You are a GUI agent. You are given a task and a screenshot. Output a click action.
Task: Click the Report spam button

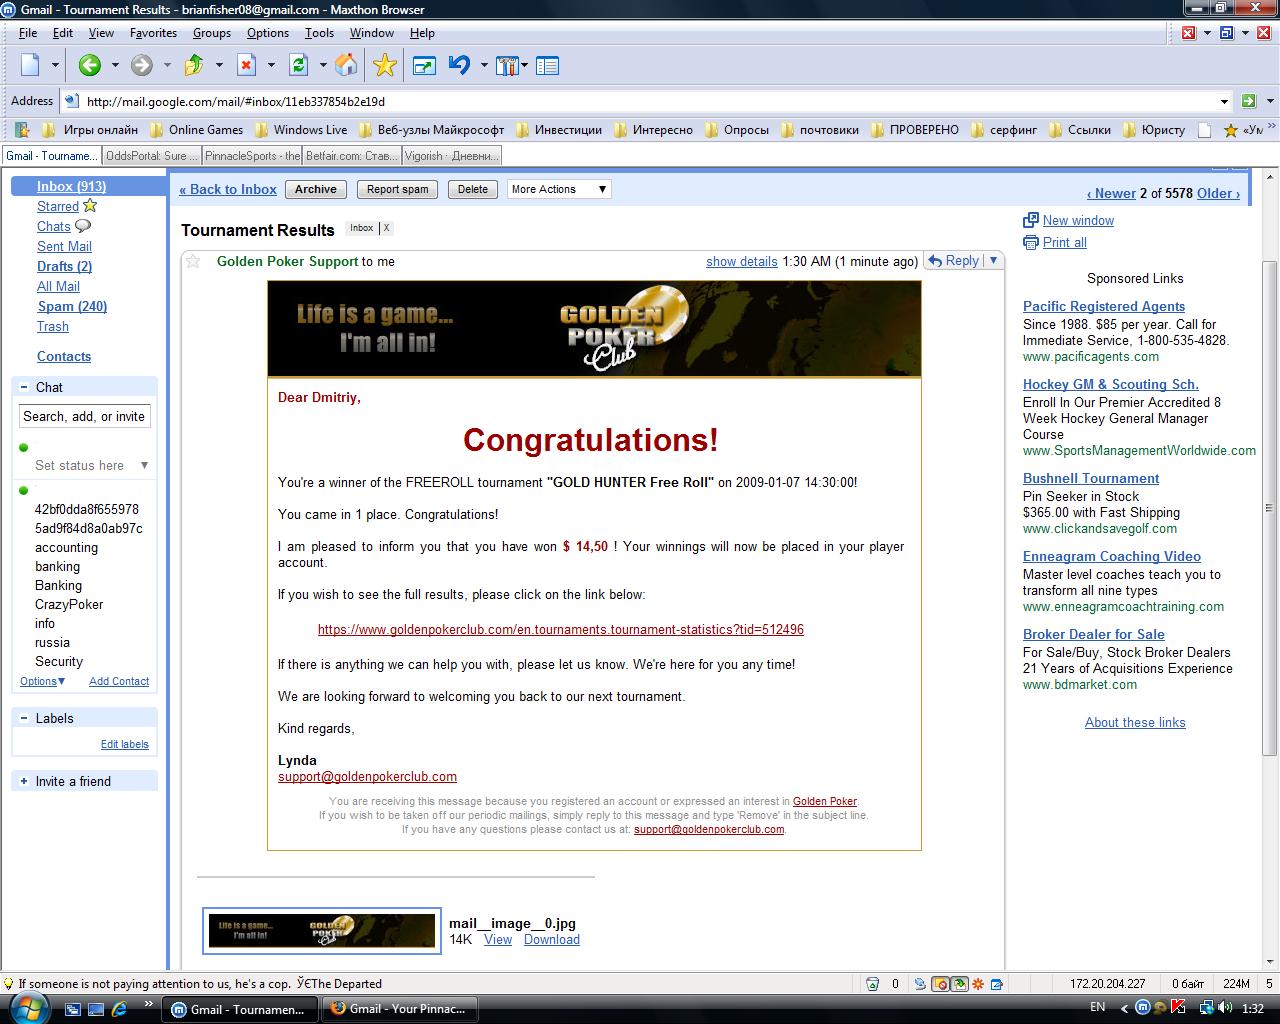397,189
